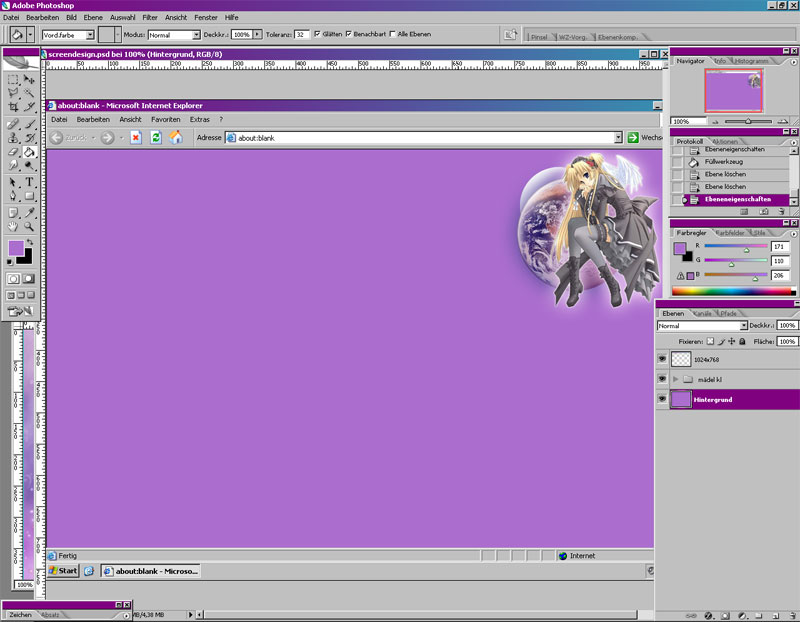Open the Farbregler panel options menu

click(x=793, y=234)
